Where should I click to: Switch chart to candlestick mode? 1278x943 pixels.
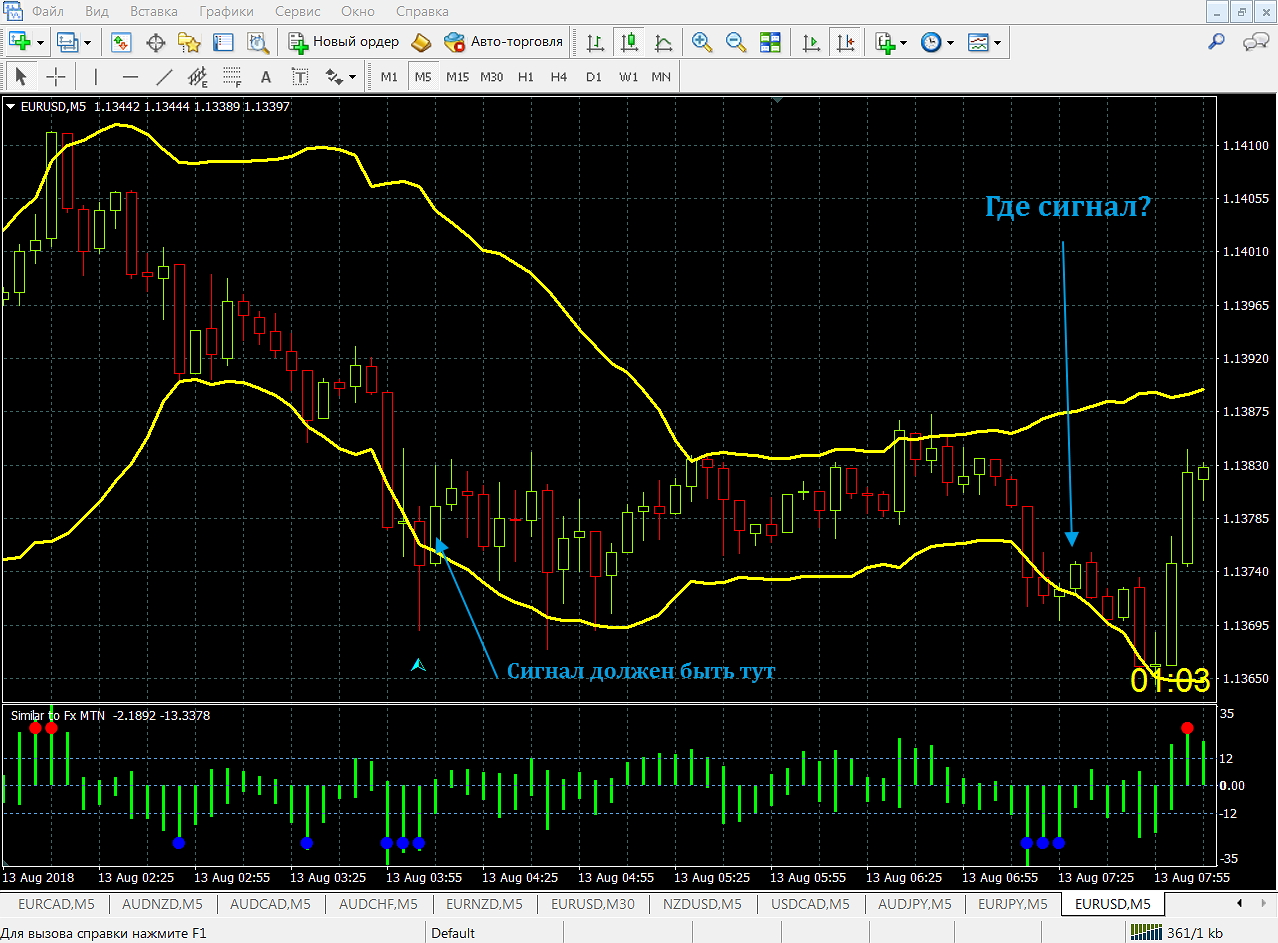(x=629, y=42)
